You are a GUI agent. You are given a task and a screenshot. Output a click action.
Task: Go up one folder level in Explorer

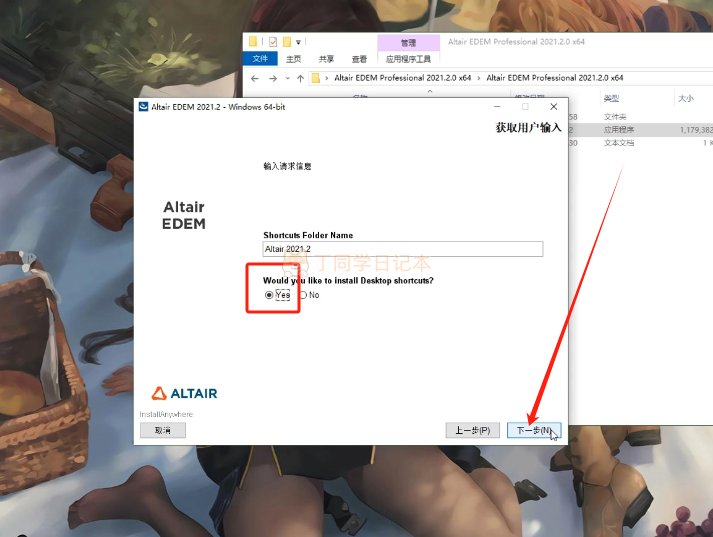pyautogui.click(x=300, y=78)
